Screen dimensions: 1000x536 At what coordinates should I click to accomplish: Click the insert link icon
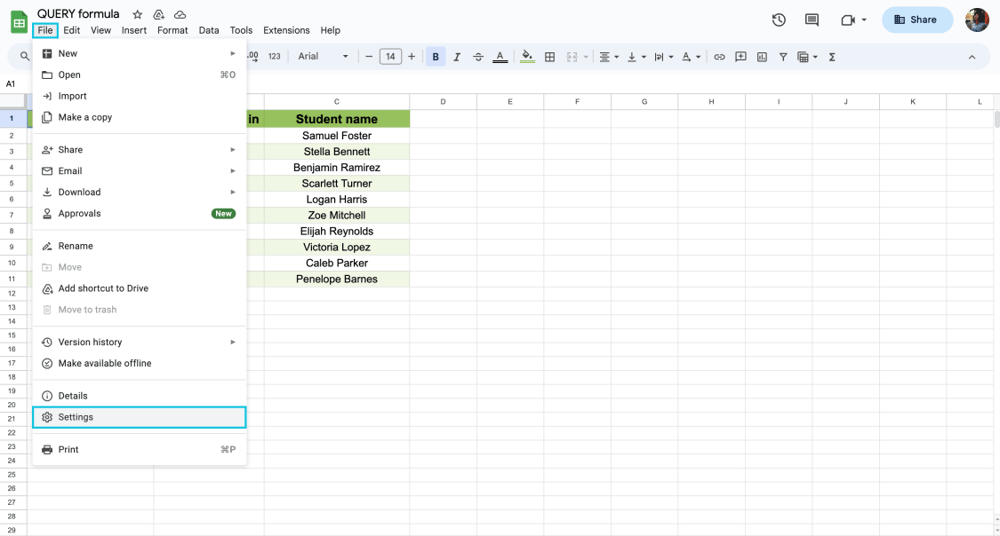coord(719,57)
